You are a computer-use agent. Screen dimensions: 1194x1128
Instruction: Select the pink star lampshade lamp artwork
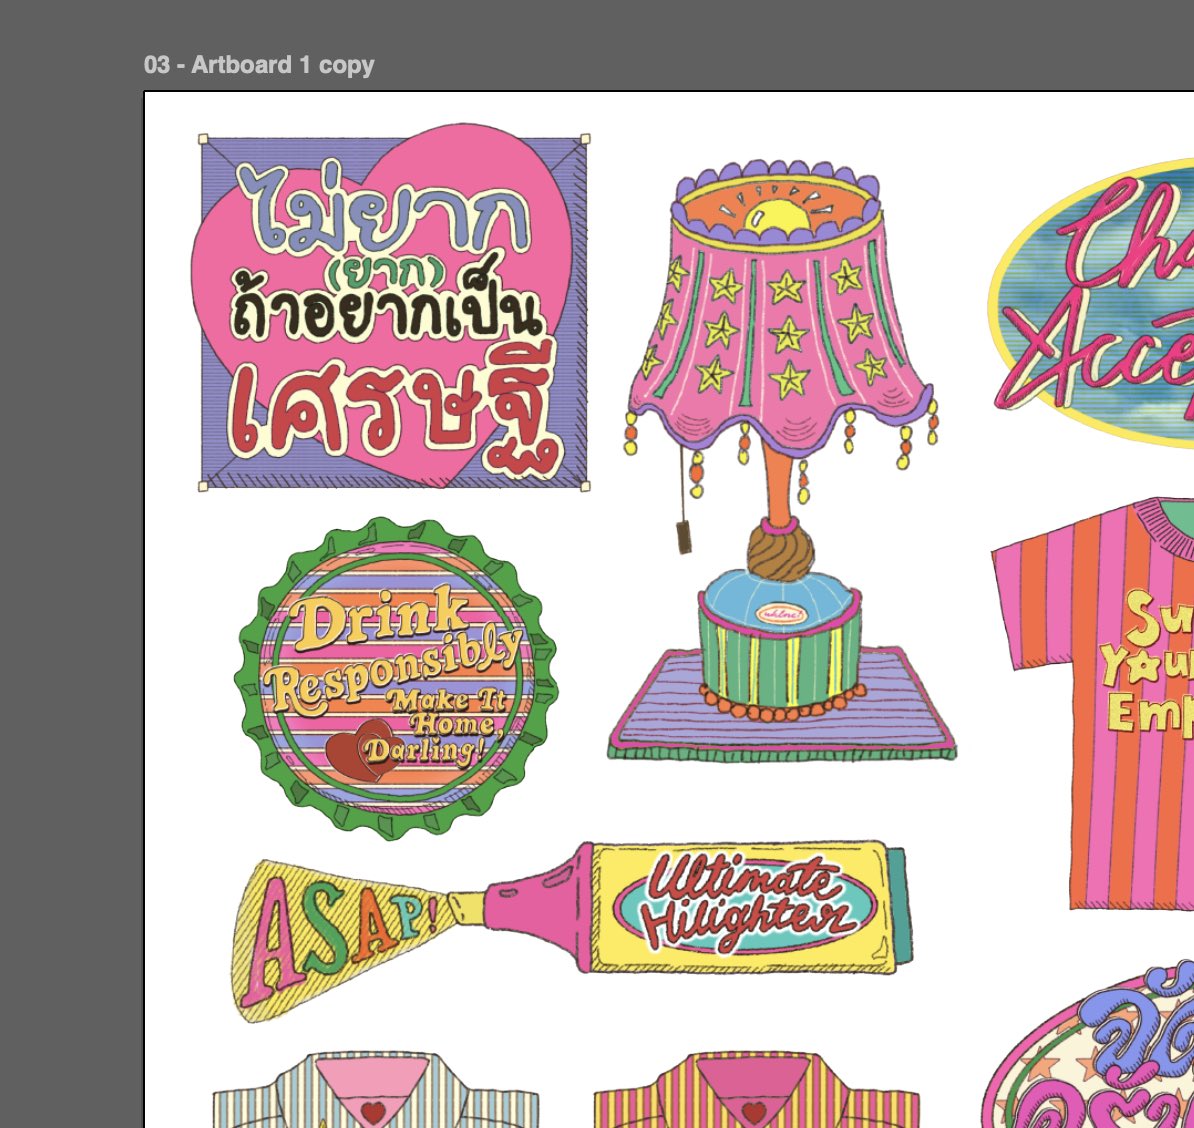[782, 459]
